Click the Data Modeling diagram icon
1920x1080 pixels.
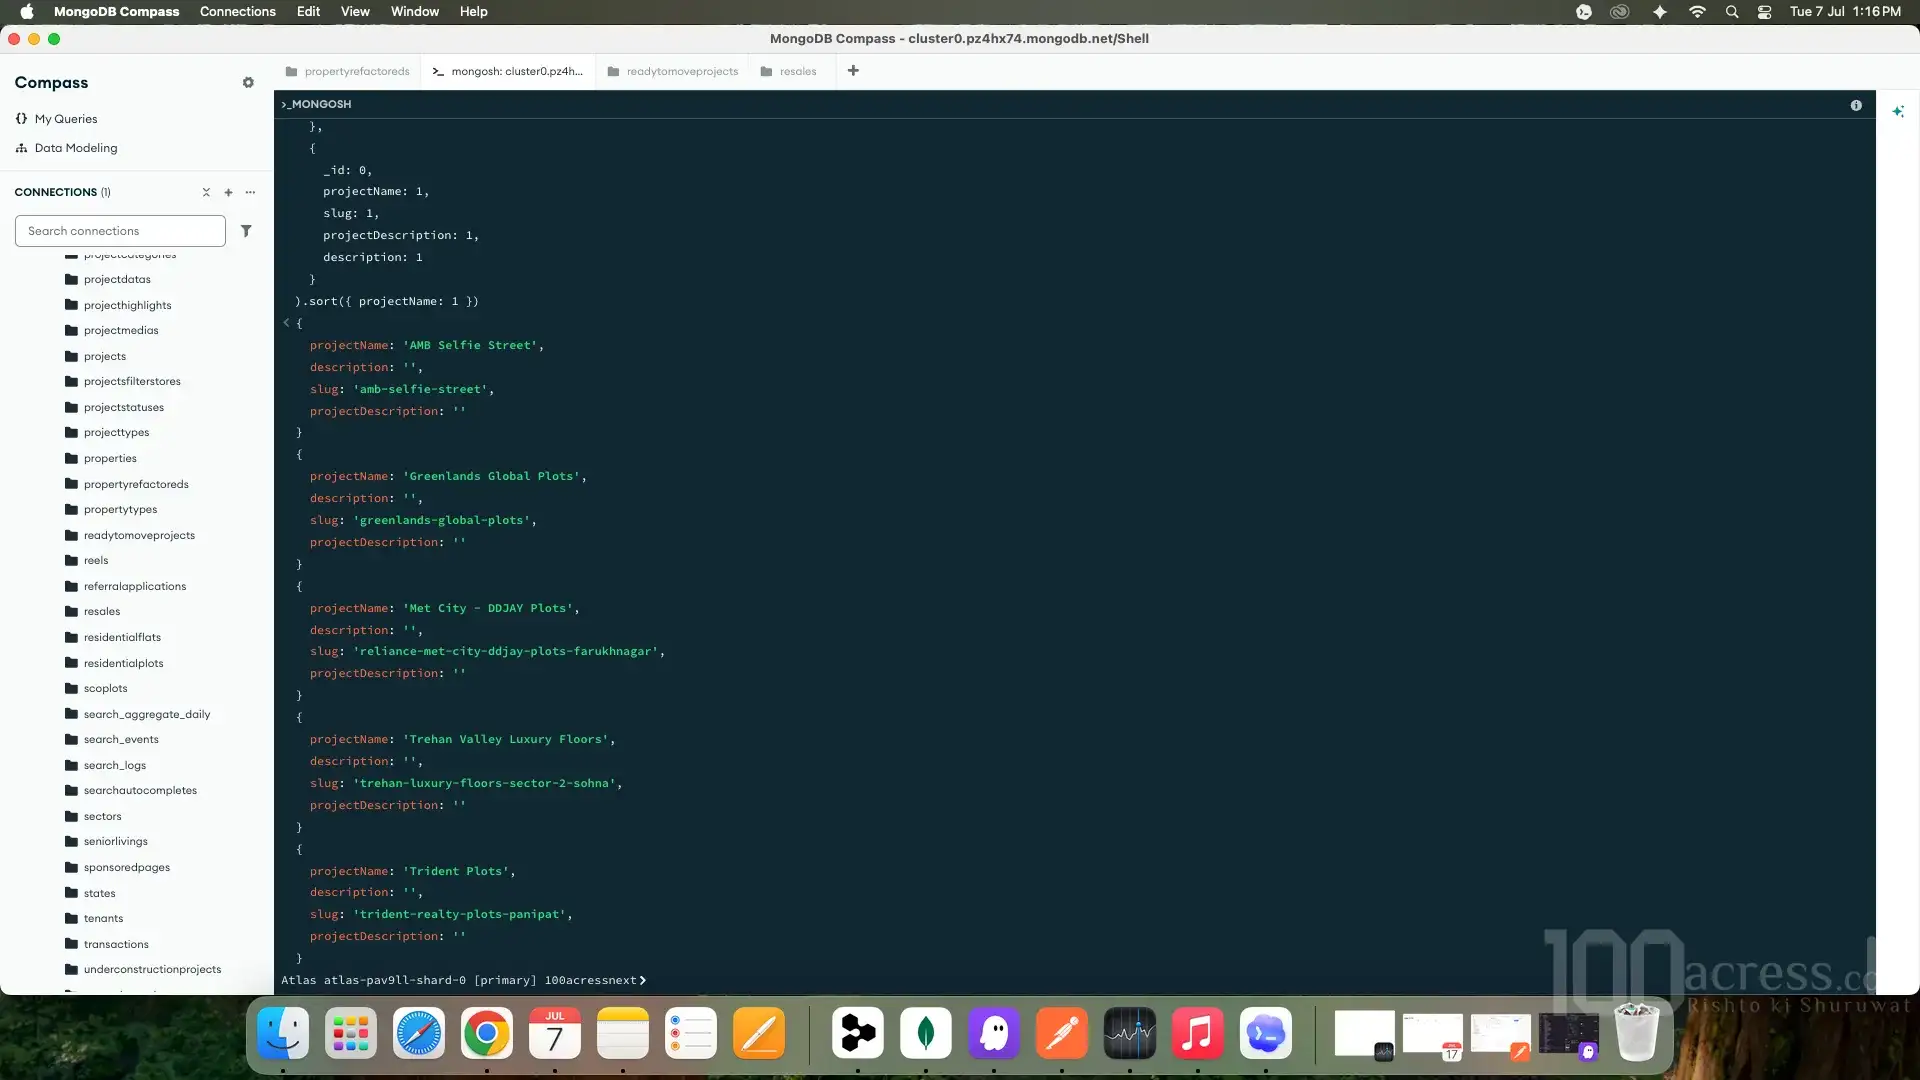21,148
